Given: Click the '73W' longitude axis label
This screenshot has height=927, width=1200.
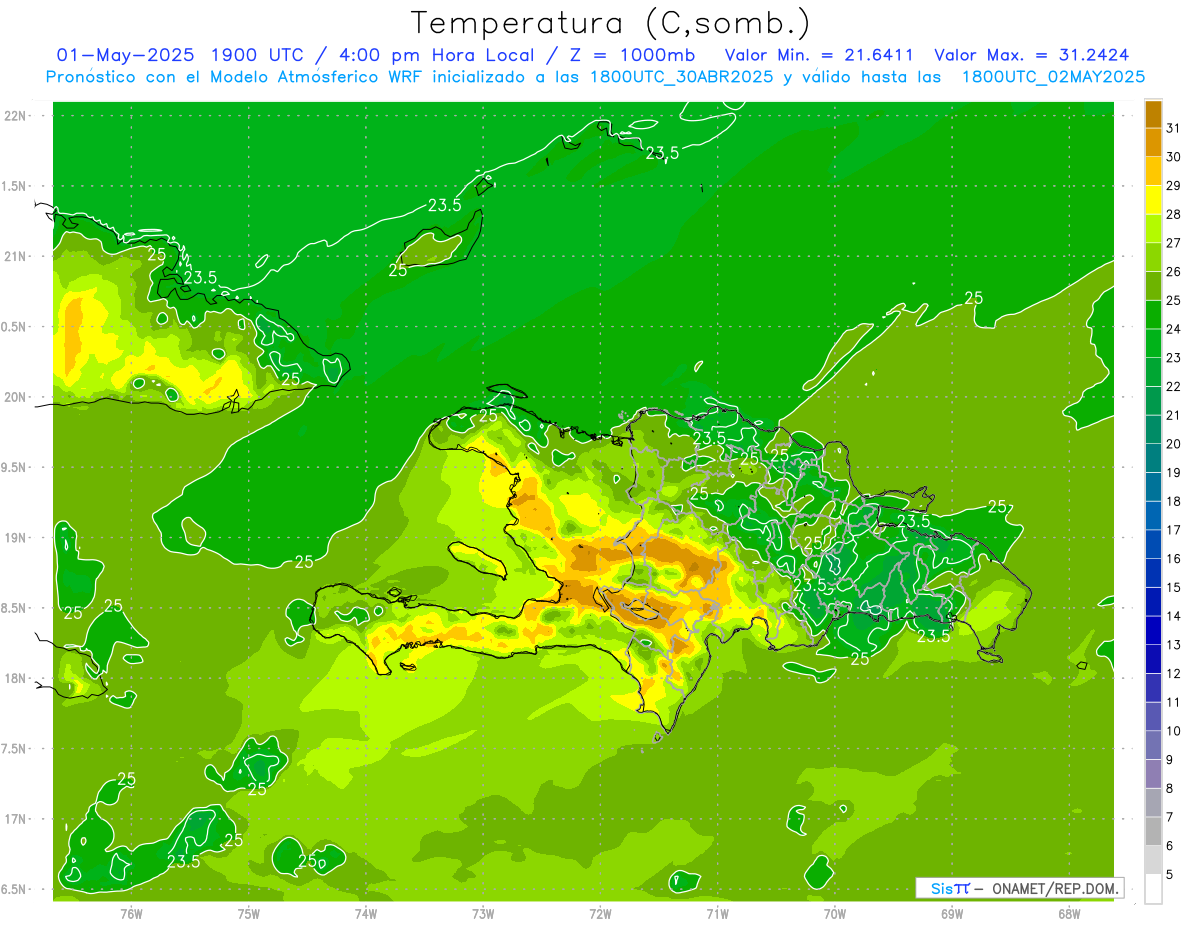Looking at the screenshot, I should 483,913.
